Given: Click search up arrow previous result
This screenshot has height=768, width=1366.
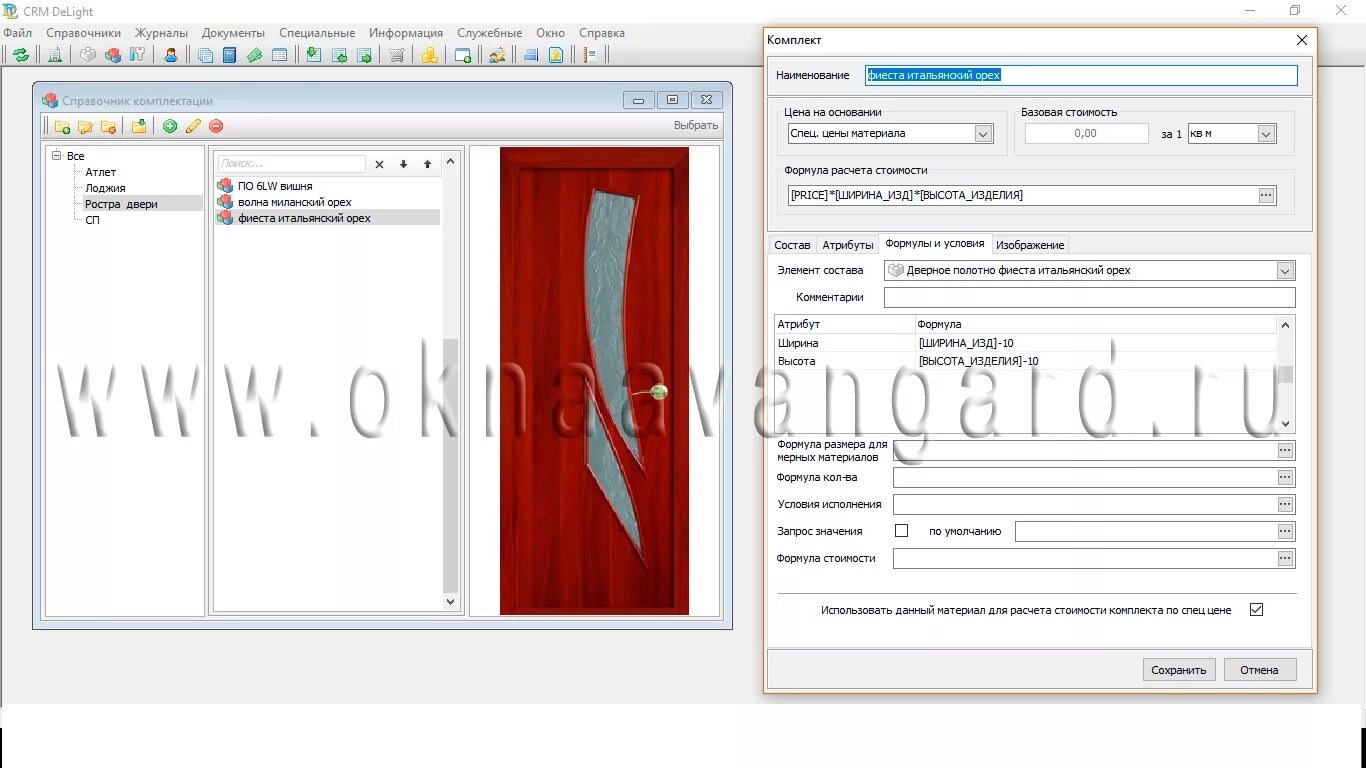Looking at the screenshot, I should pyautogui.click(x=427, y=164).
